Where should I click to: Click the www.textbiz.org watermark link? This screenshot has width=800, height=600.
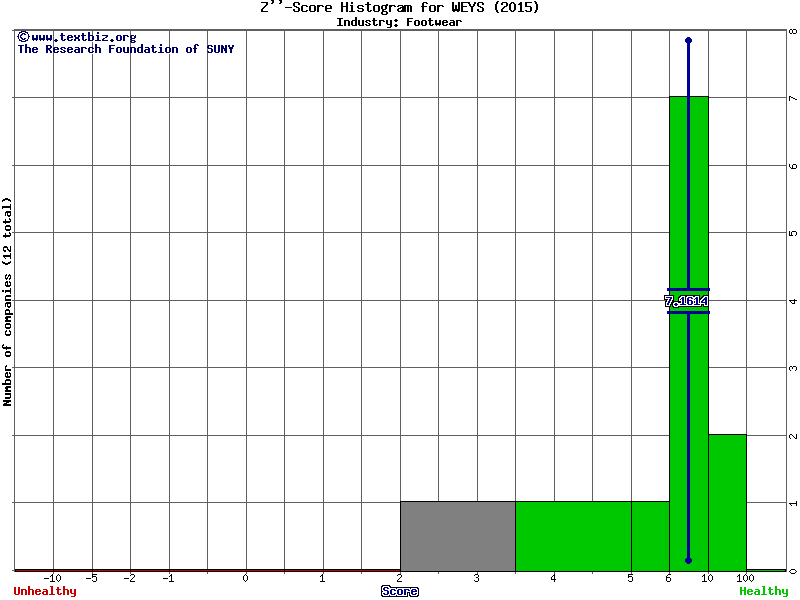pyautogui.click(x=83, y=37)
